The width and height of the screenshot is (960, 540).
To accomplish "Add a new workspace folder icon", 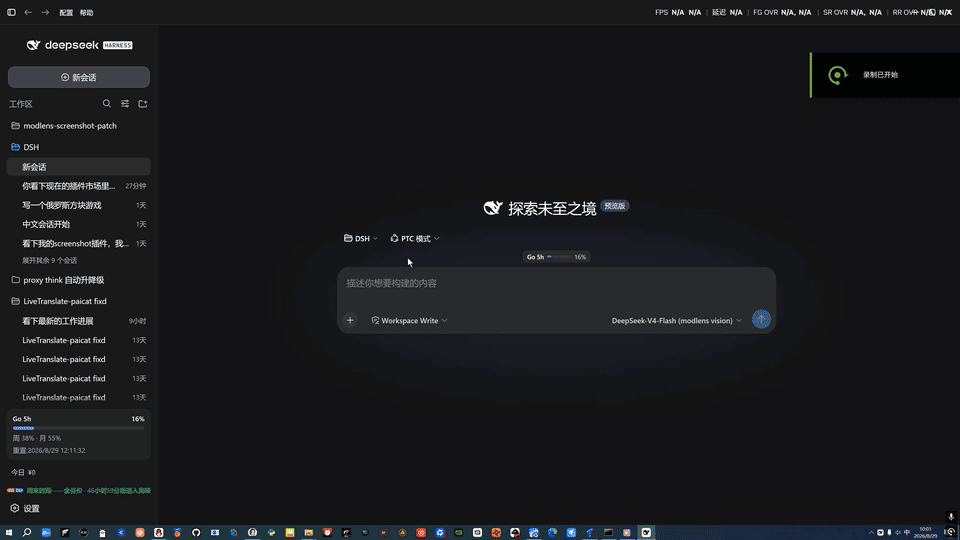I will [143, 103].
